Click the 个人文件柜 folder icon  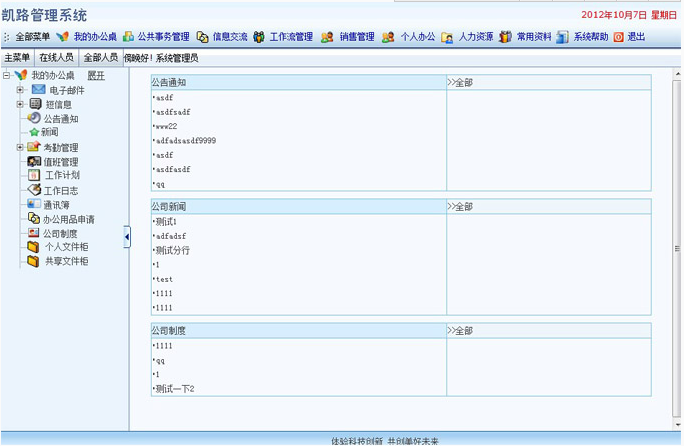pos(34,247)
